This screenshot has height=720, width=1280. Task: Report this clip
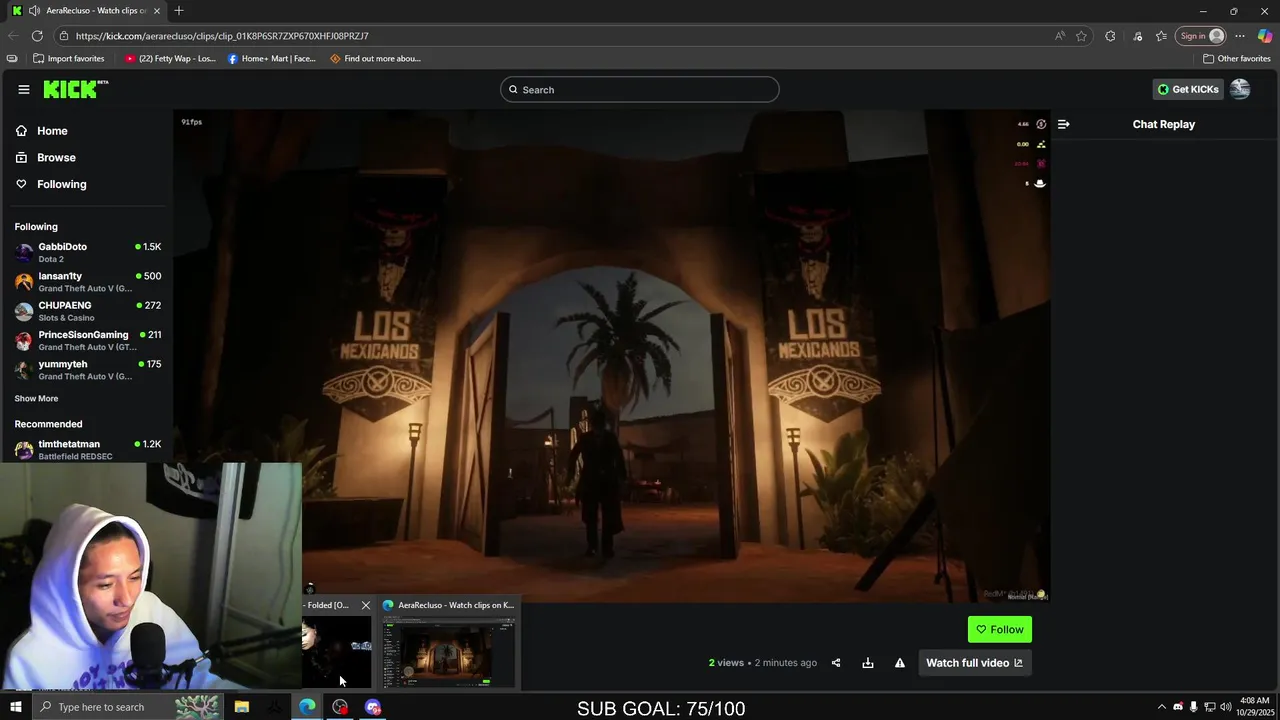tap(899, 663)
